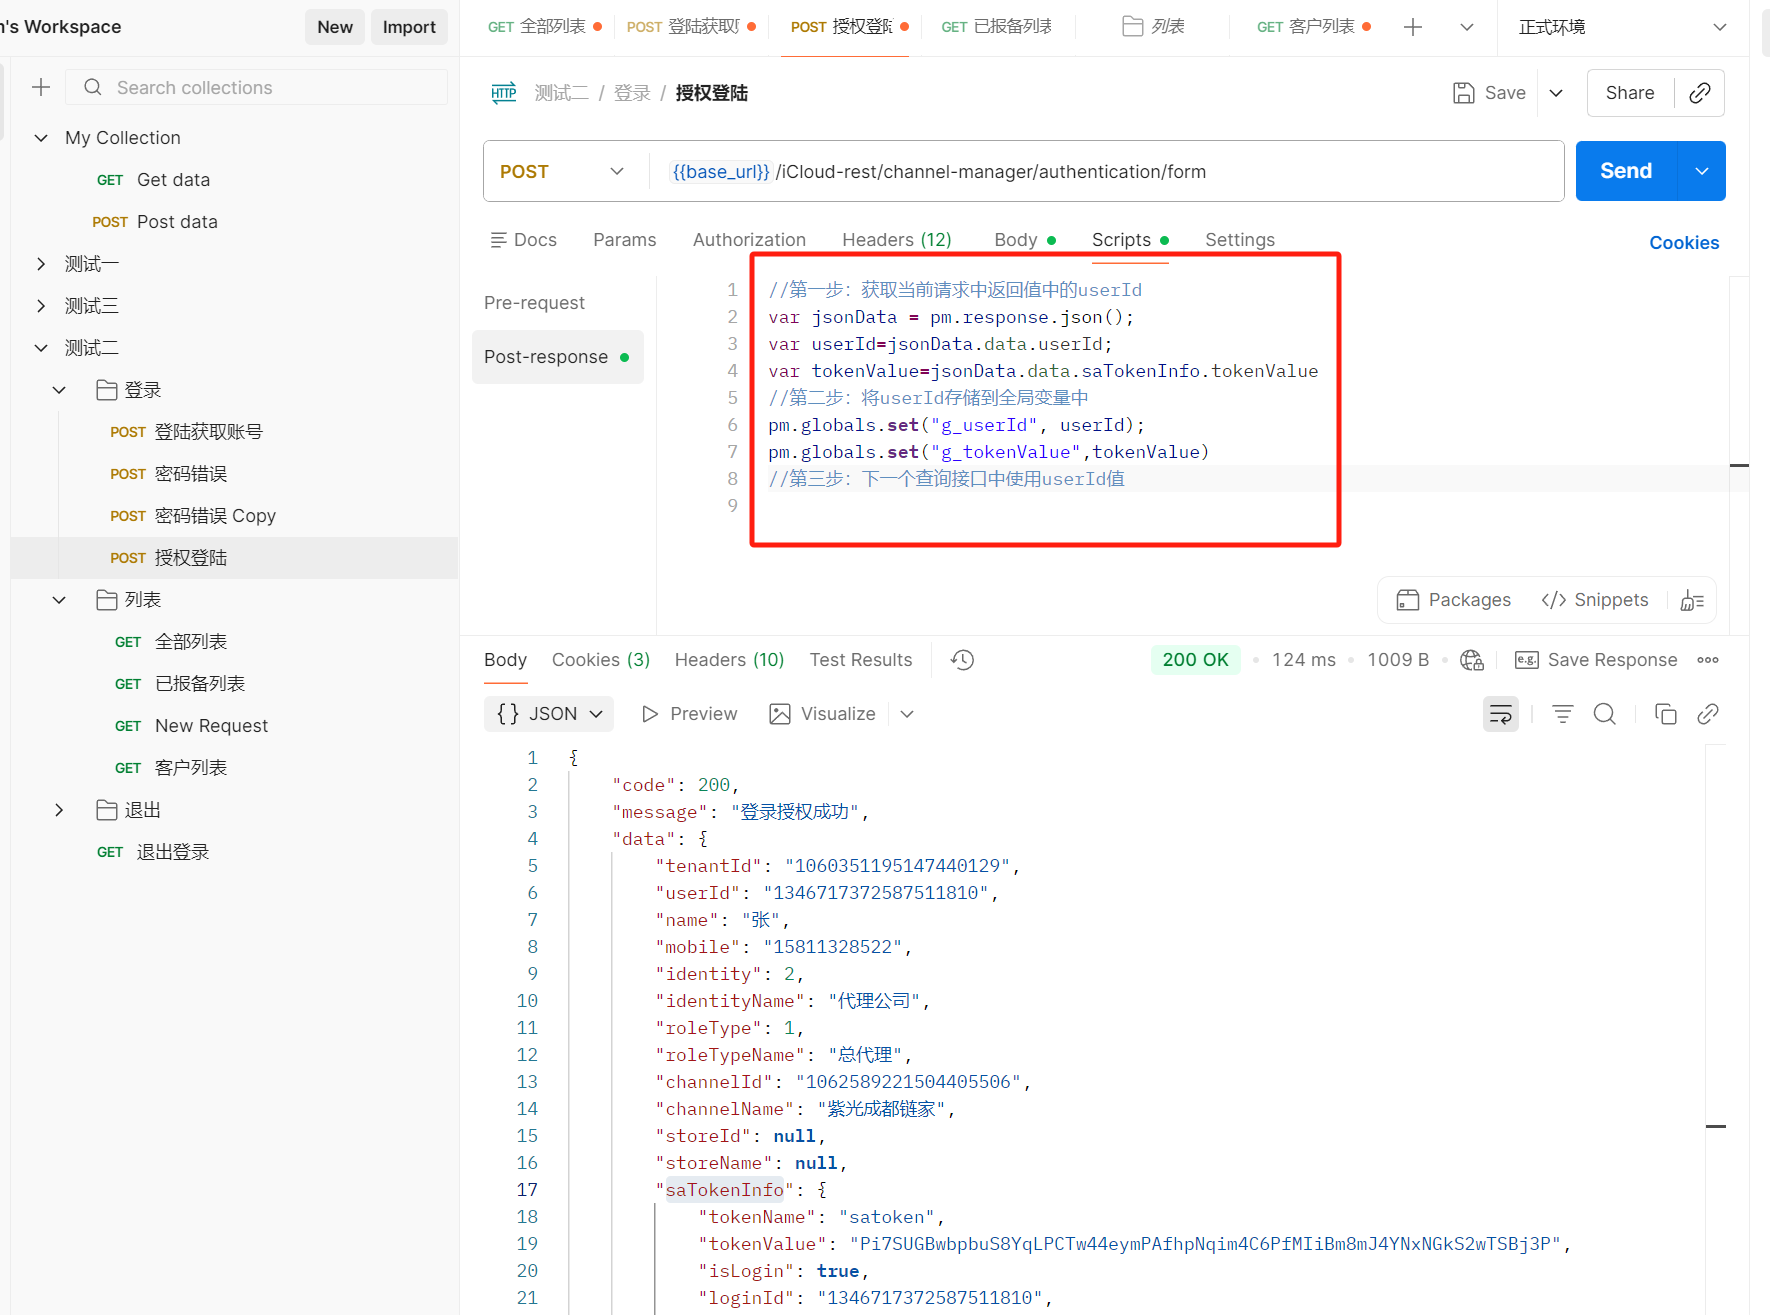The width and height of the screenshot is (1770, 1315).
Task: Click the New button
Action: [335, 27]
